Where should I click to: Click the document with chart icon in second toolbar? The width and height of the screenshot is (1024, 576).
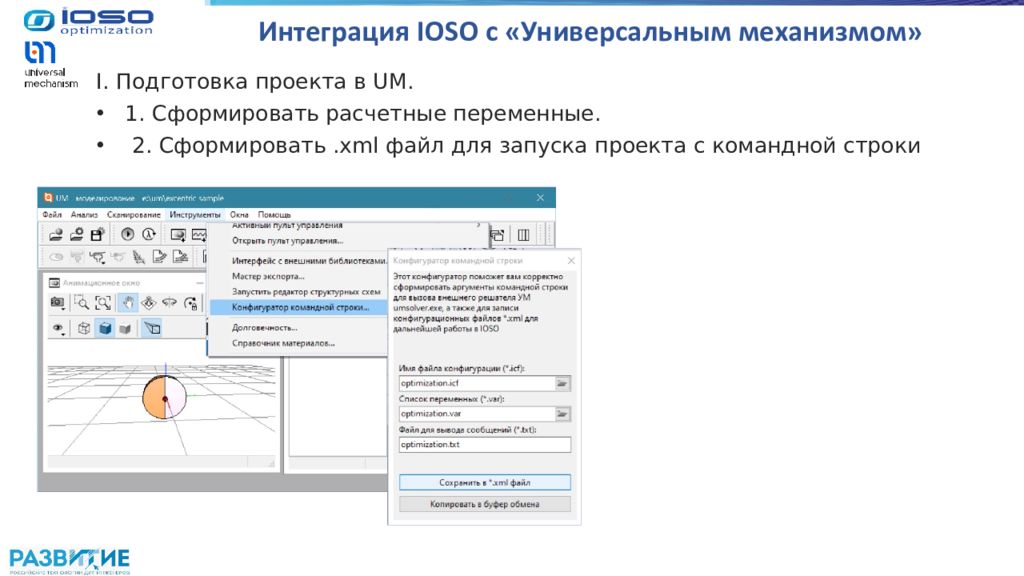180,257
